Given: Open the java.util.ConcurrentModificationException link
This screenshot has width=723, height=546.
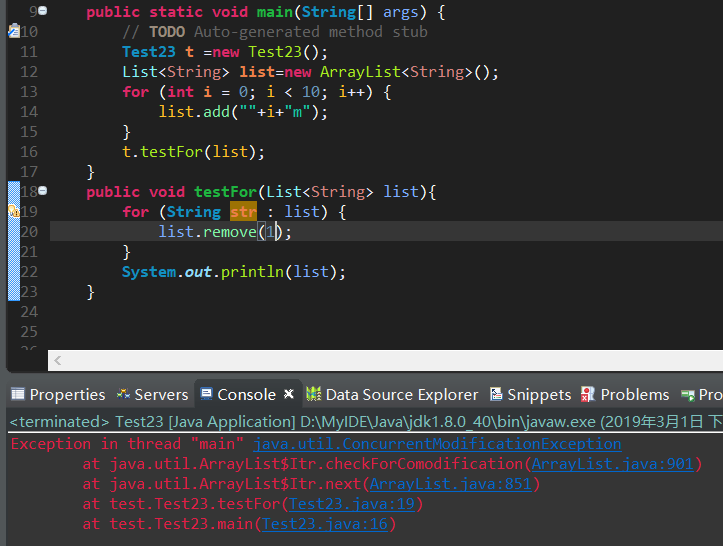Looking at the screenshot, I should click(437, 444).
